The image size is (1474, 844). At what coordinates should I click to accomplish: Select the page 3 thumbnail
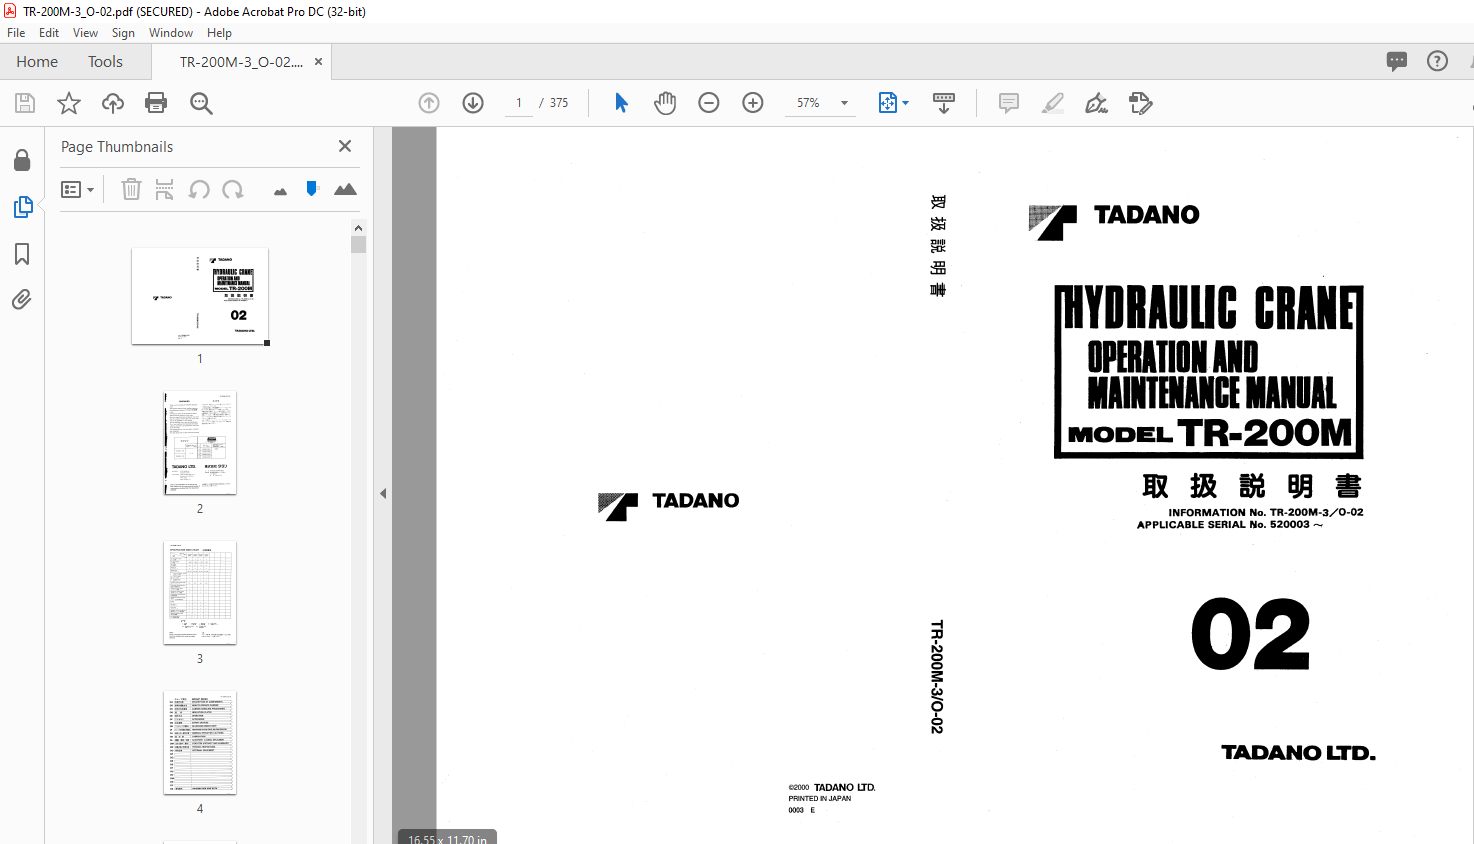point(200,593)
